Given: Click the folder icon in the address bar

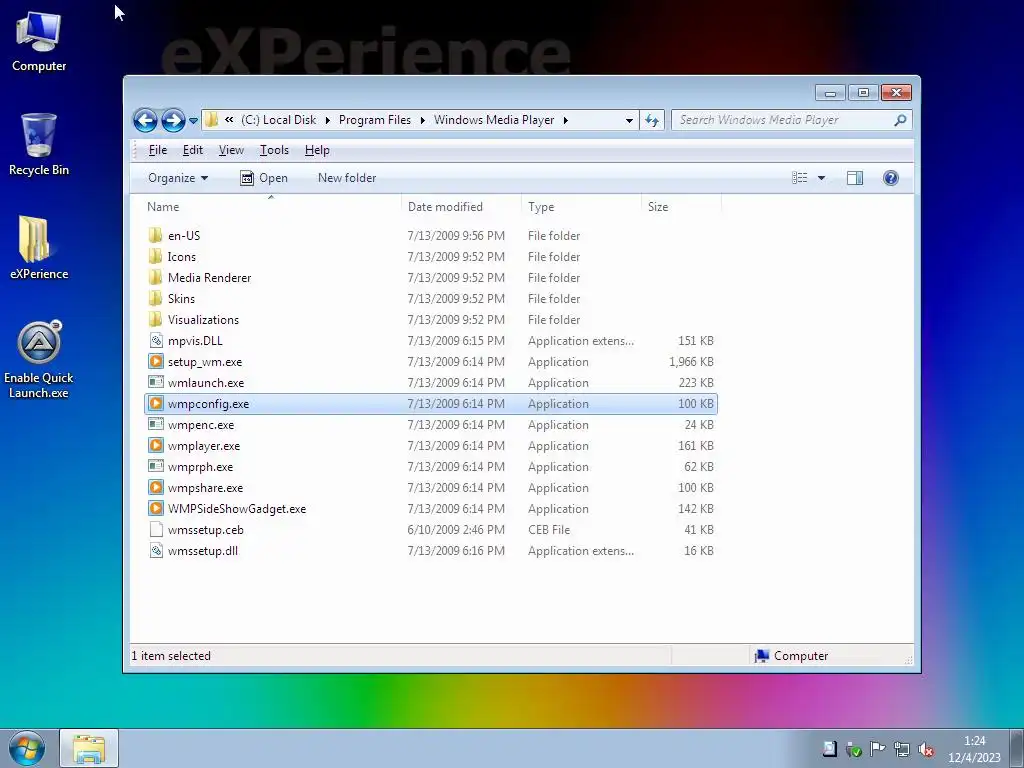Looking at the screenshot, I should tap(212, 120).
